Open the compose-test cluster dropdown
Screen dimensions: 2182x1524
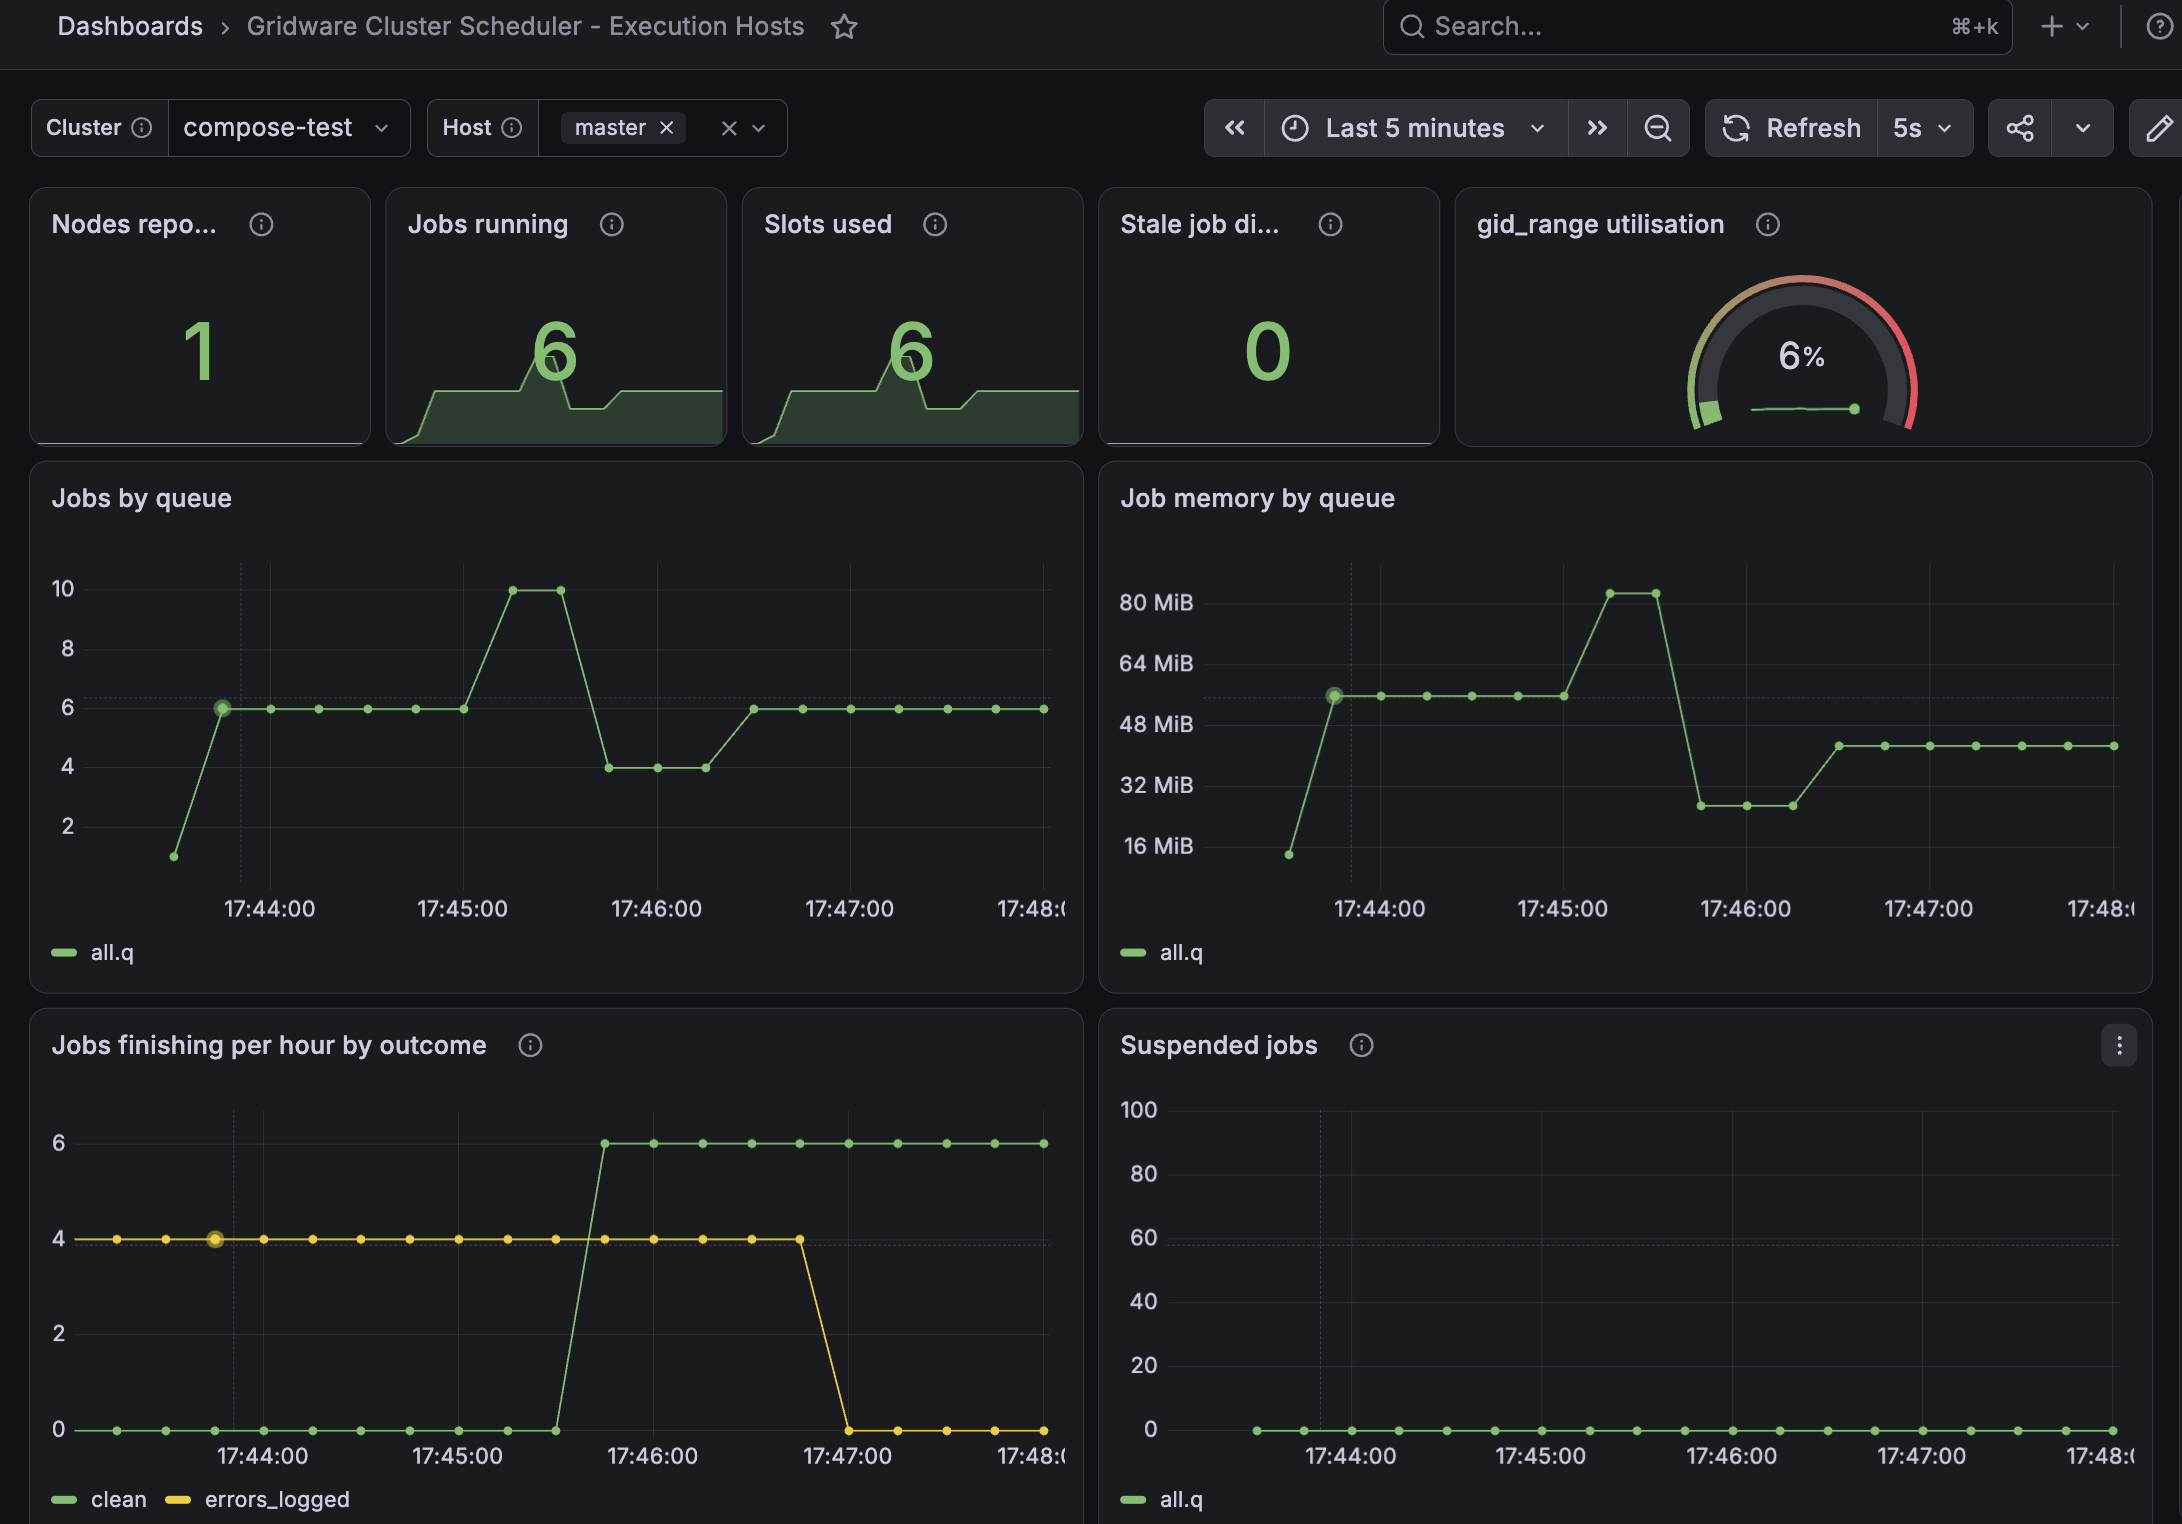(289, 128)
